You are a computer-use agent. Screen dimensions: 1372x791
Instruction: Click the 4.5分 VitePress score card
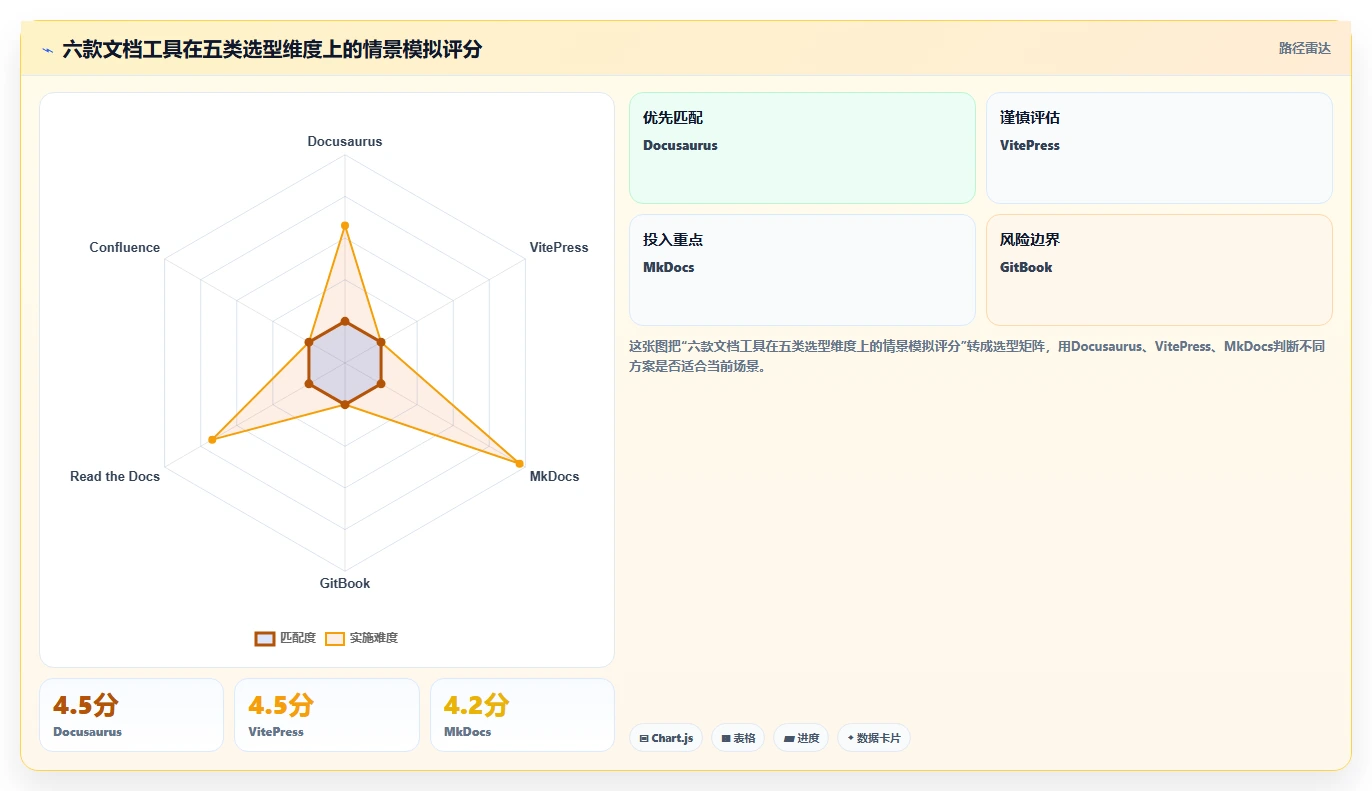click(x=327, y=715)
